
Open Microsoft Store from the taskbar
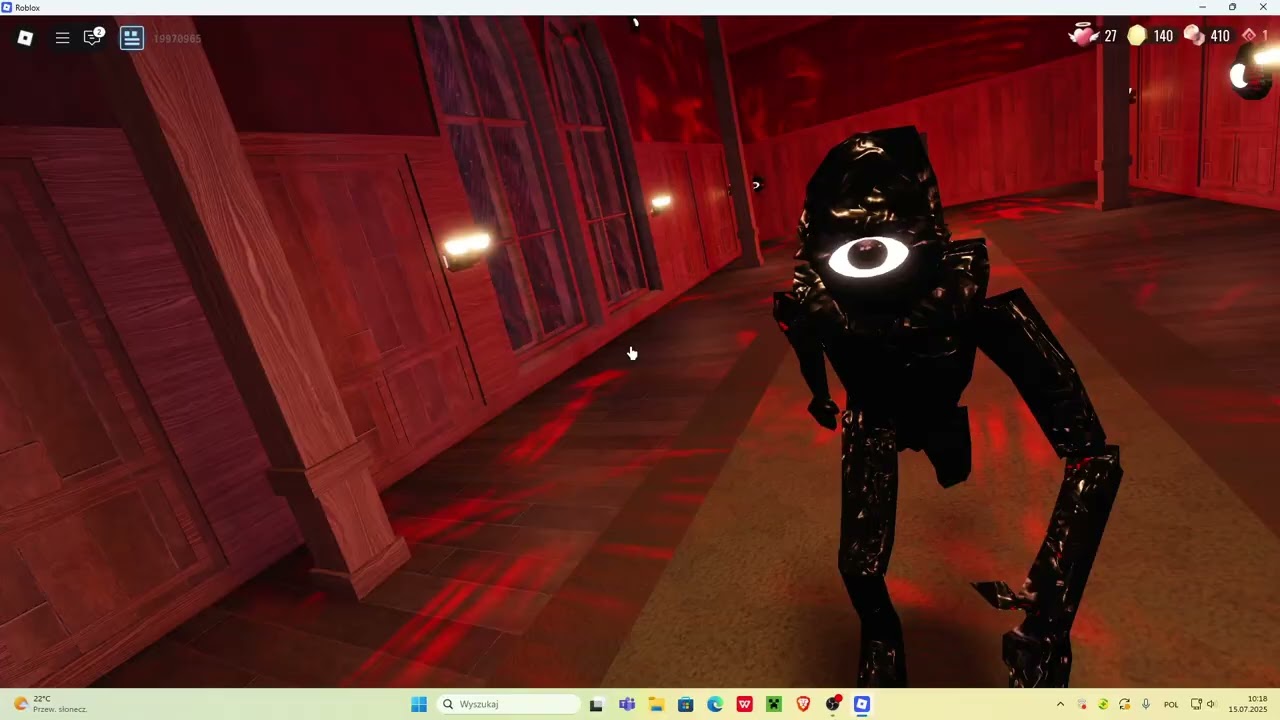(685, 704)
